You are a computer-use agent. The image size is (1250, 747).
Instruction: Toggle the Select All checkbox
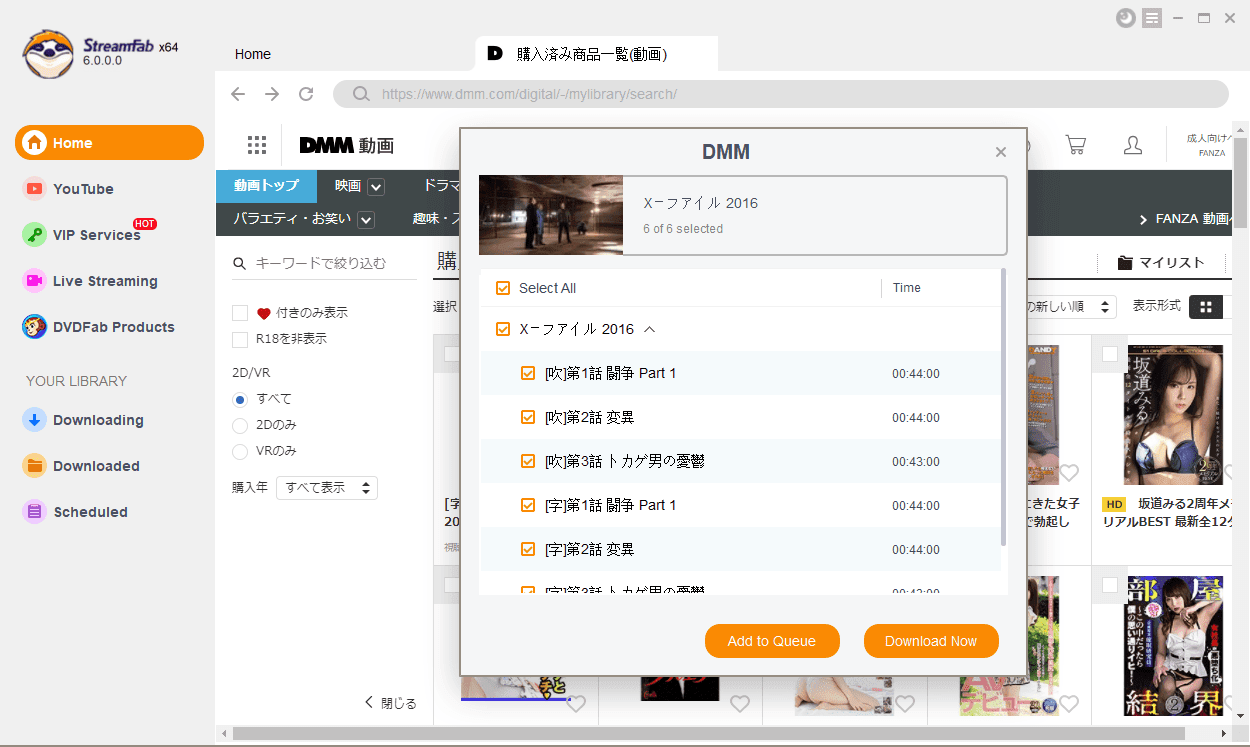click(503, 288)
